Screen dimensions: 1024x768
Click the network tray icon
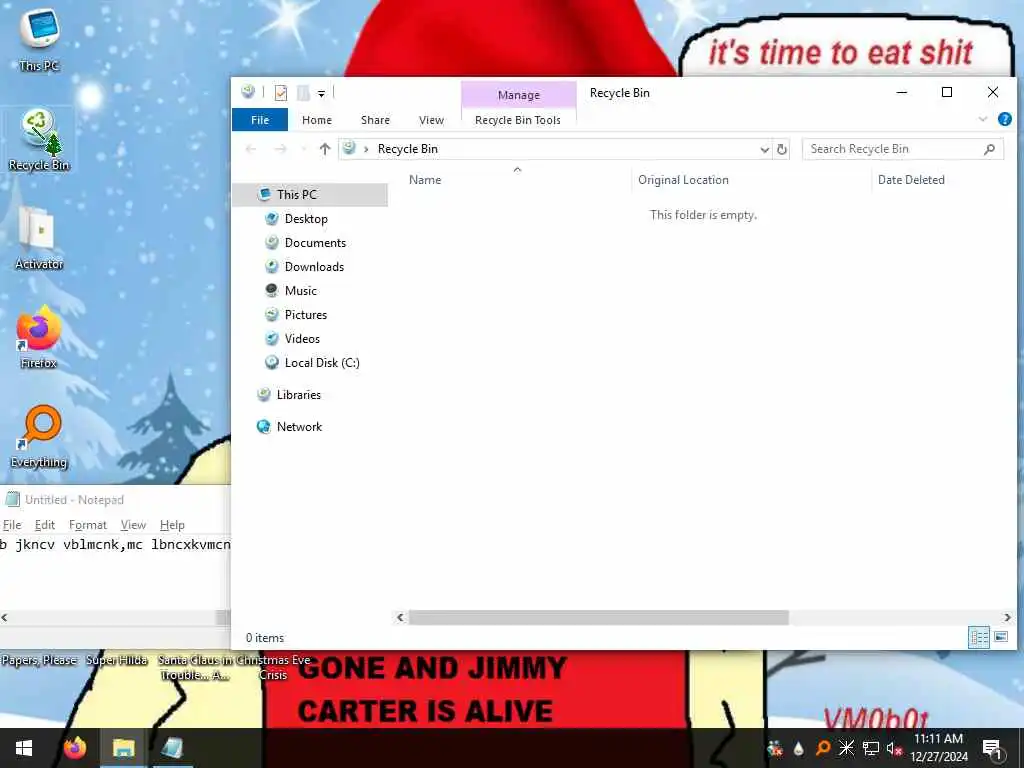click(871, 748)
